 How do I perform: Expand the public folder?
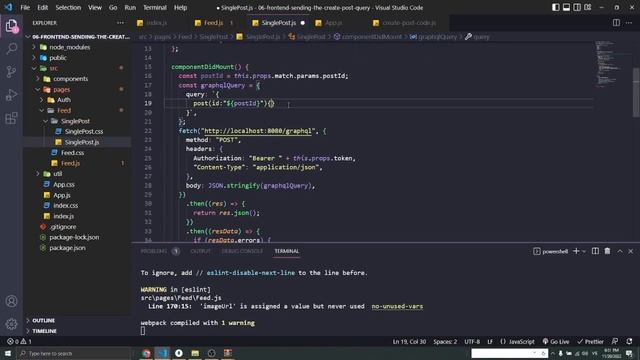[58, 58]
